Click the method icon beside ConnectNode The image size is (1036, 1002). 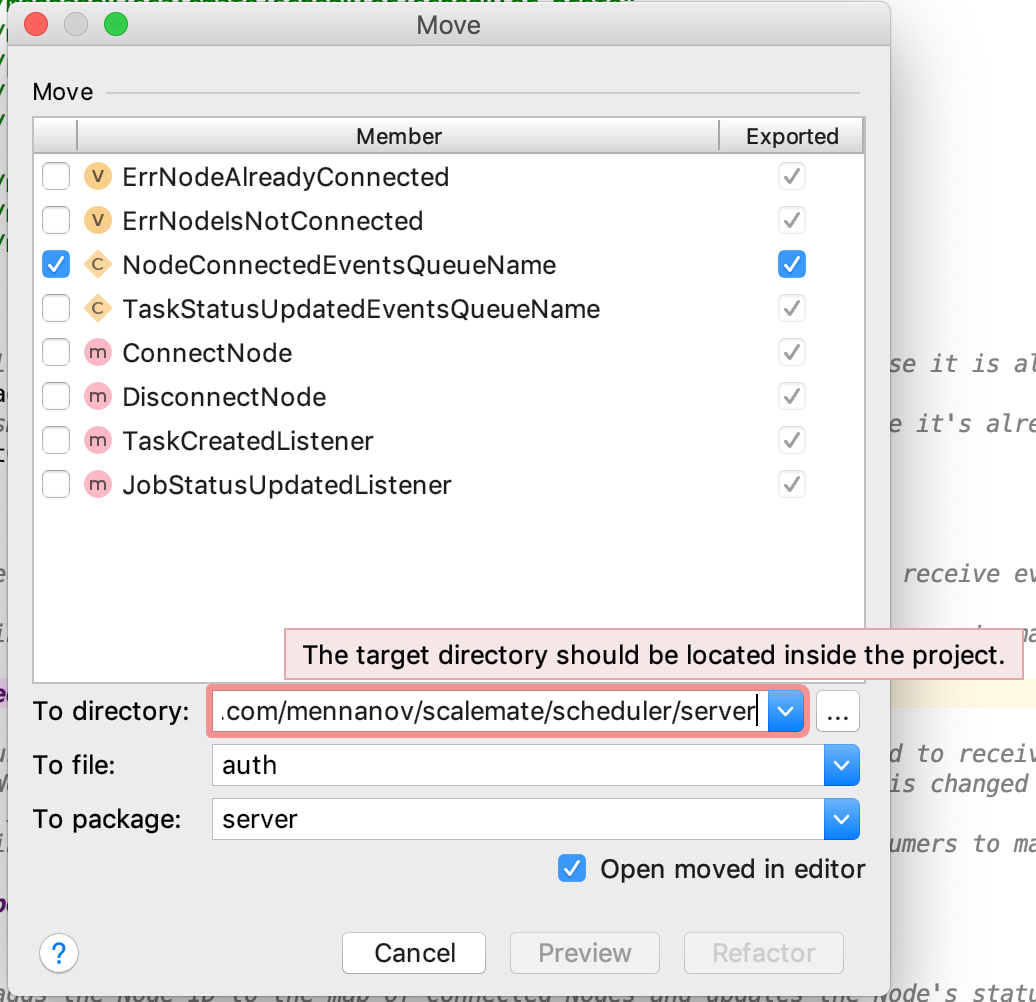point(98,352)
